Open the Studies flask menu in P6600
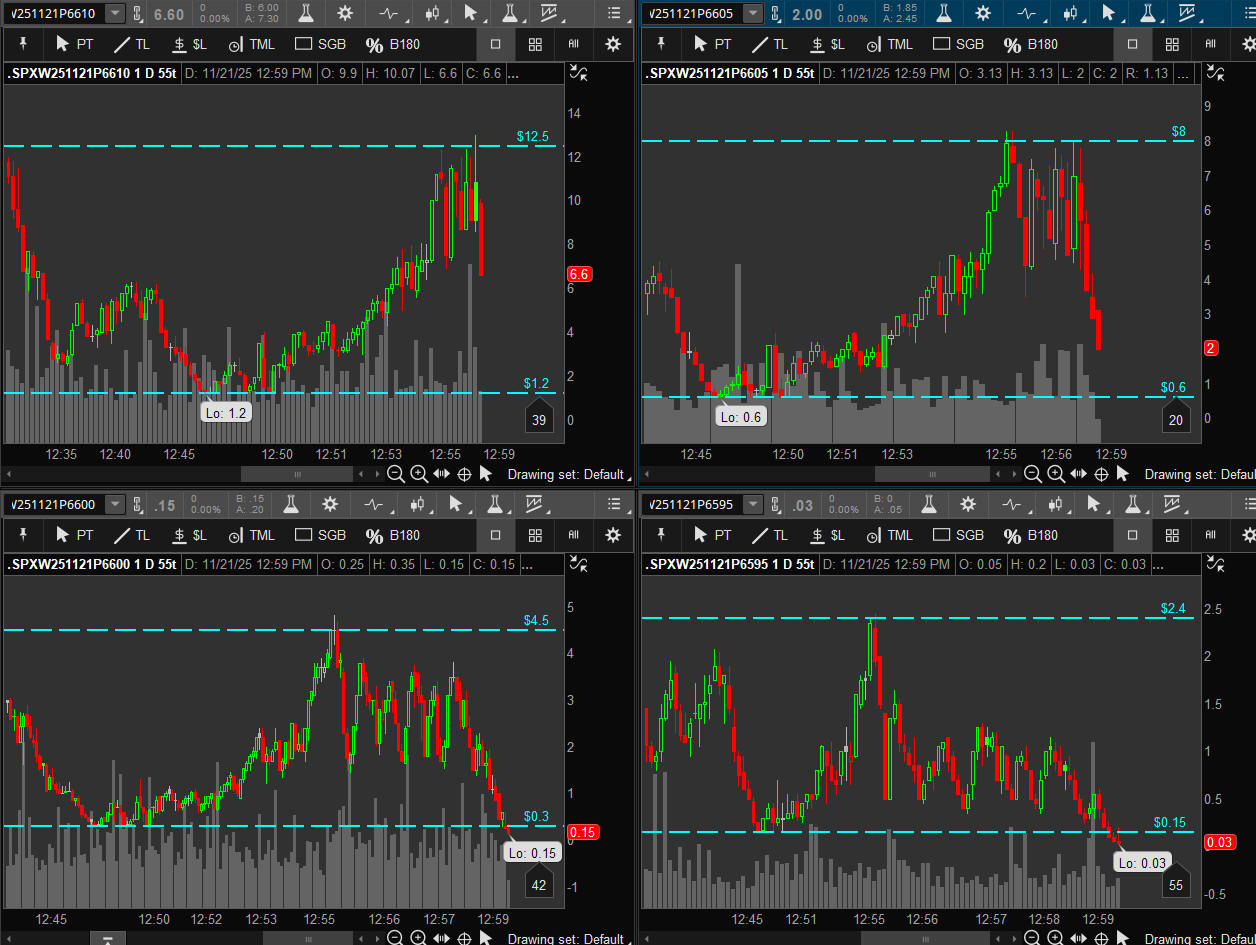 (x=291, y=505)
